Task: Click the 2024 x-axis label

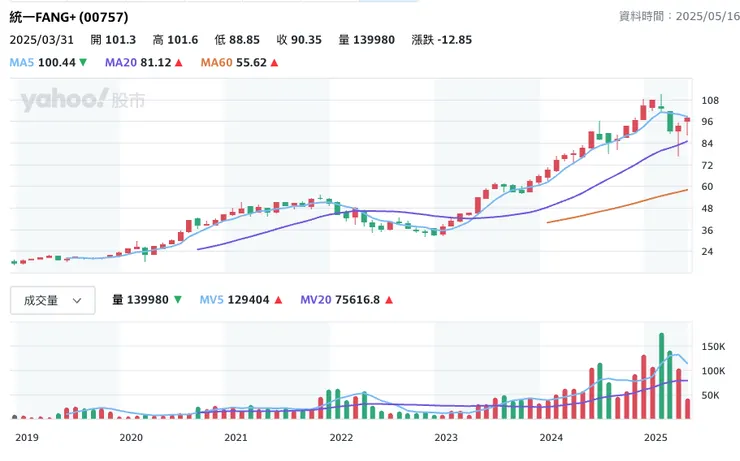Action: click(x=551, y=437)
